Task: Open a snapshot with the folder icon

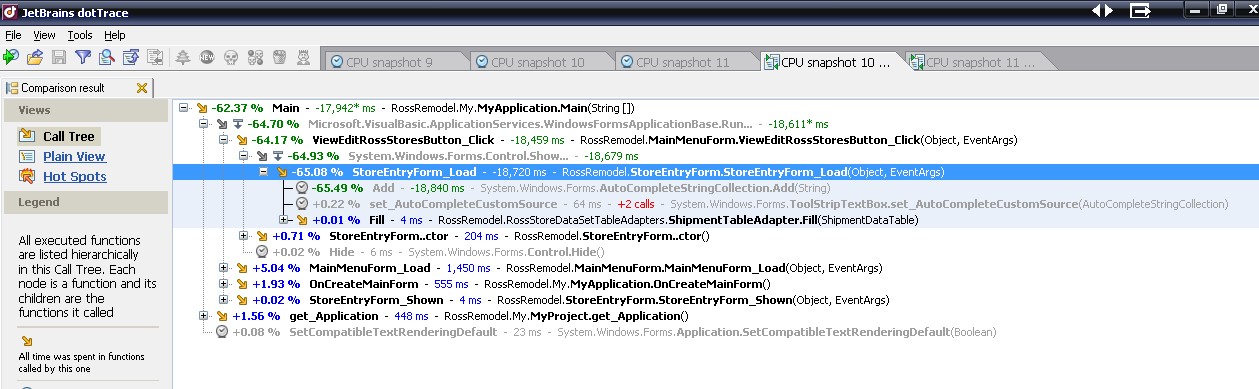Action: [x=34, y=57]
